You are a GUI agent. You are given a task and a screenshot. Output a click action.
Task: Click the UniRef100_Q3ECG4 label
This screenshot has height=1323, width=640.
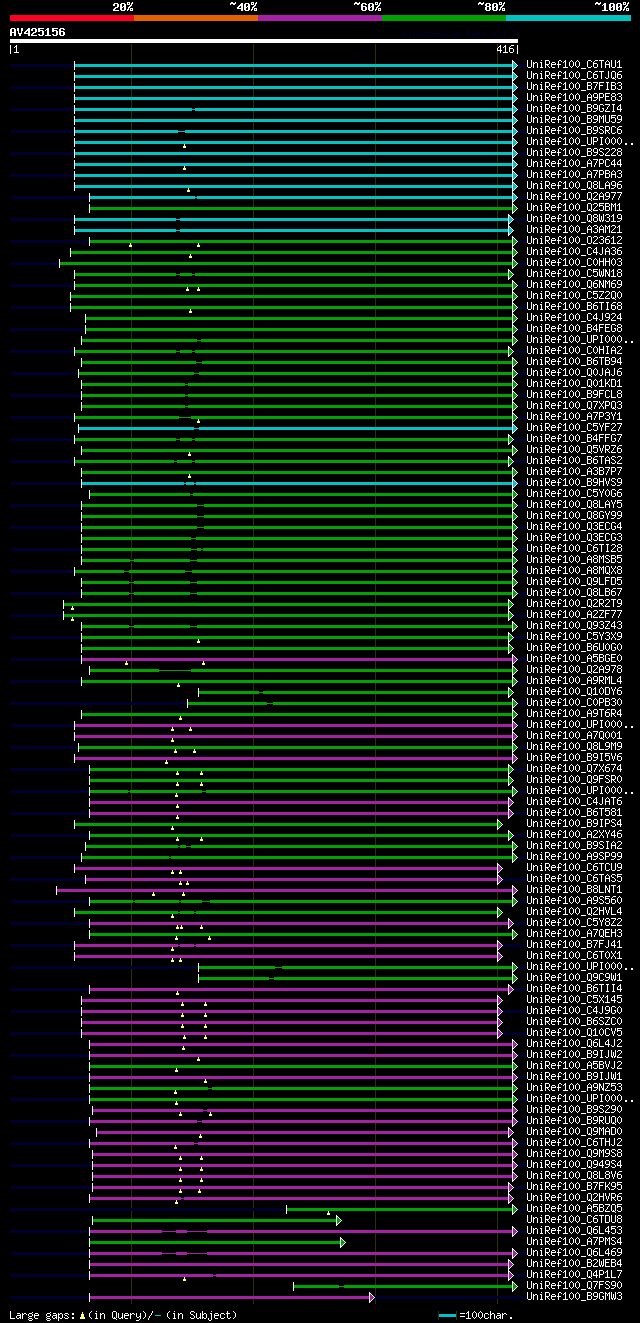pyautogui.click(x=574, y=526)
